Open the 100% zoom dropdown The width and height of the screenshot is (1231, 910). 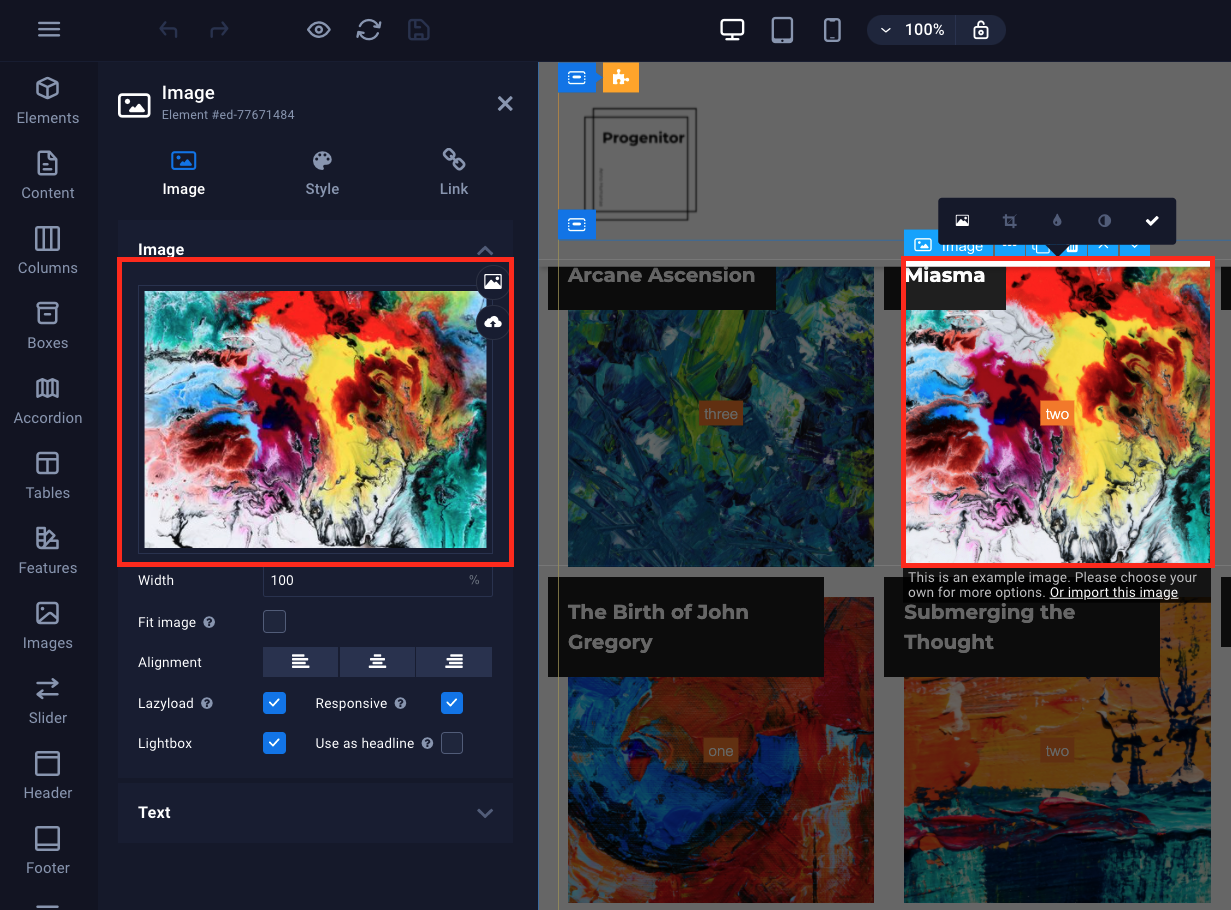pyautogui.click(x=911, y=30)
